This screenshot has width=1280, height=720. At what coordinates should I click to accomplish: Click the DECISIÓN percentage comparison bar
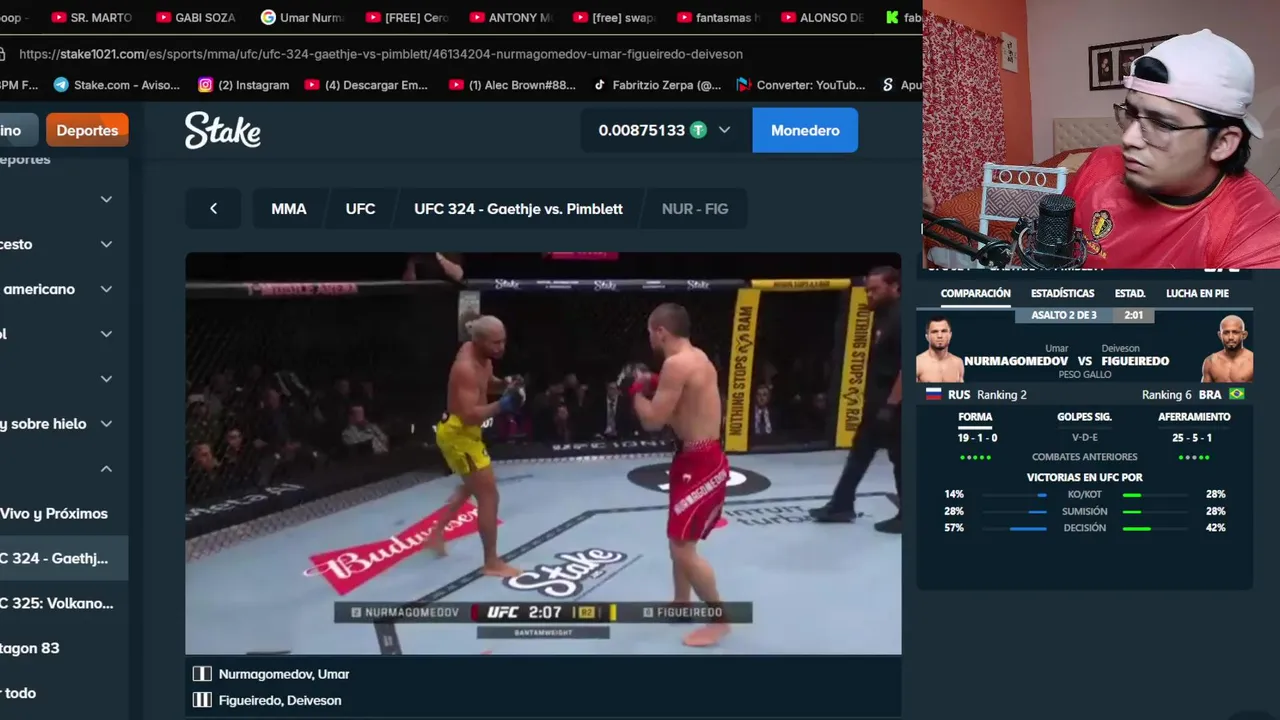[1084, 528]
